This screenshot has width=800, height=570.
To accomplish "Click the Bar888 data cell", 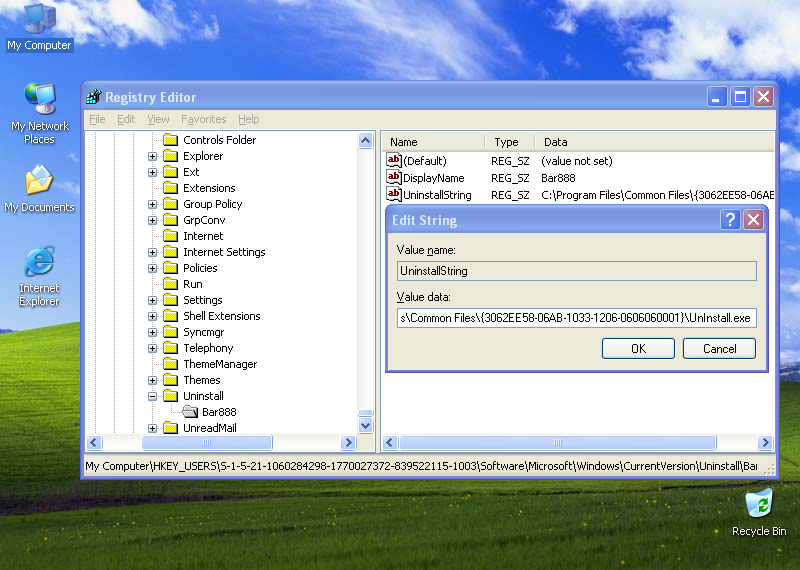I will 558,178.
